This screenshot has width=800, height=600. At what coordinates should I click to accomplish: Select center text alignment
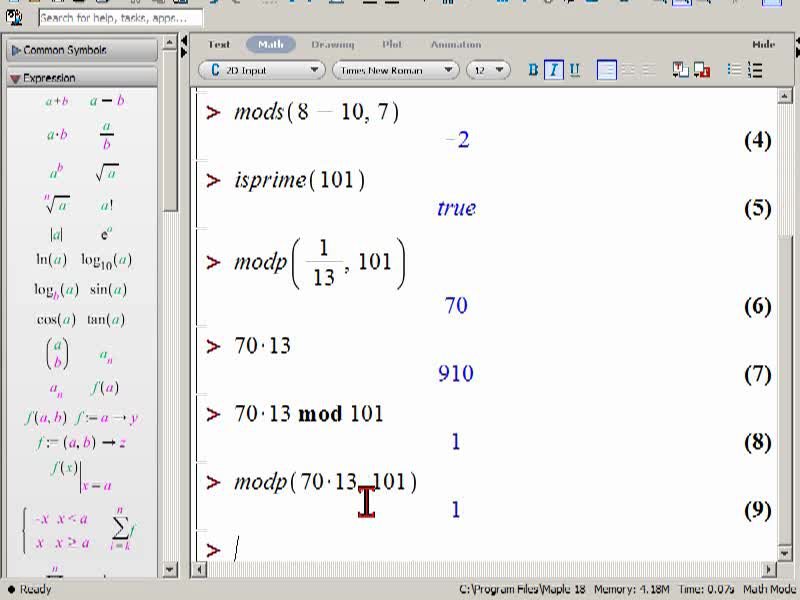(x=628, y=70)
